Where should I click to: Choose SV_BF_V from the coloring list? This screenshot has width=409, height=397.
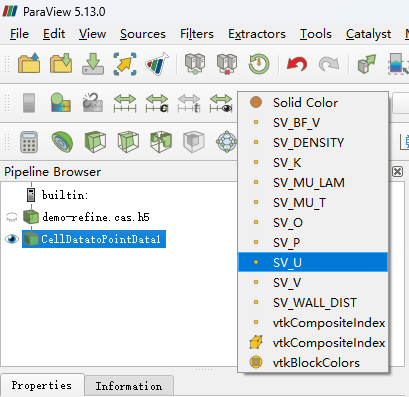coord(313,122)
